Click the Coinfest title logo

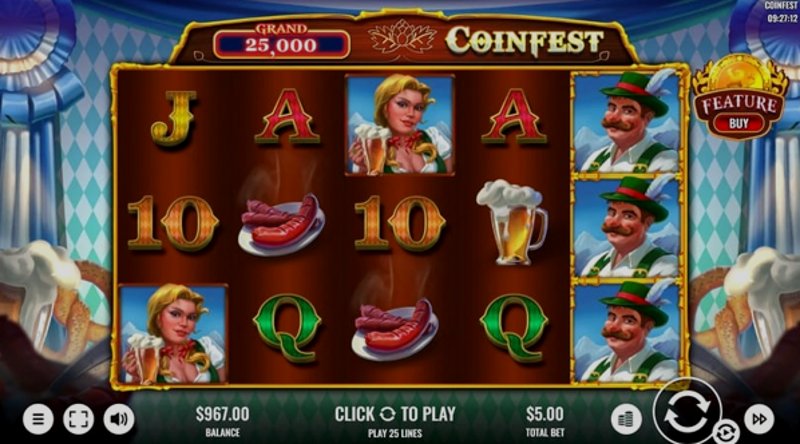tap(524, 40)
